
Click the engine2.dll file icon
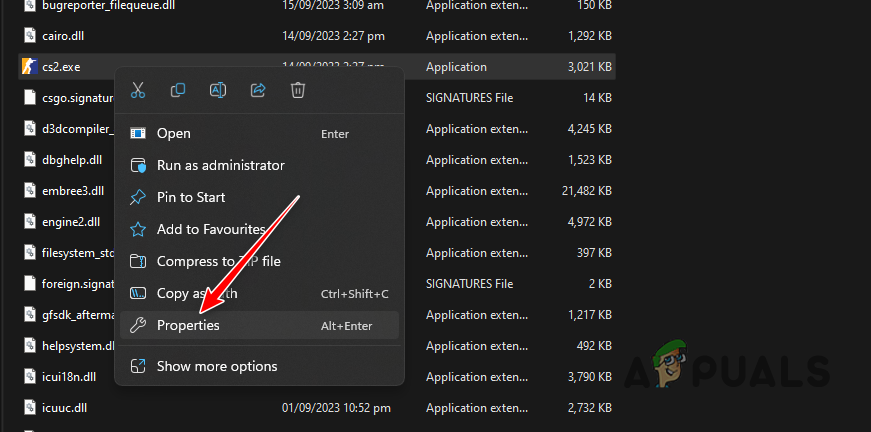(x=29, y=222)
